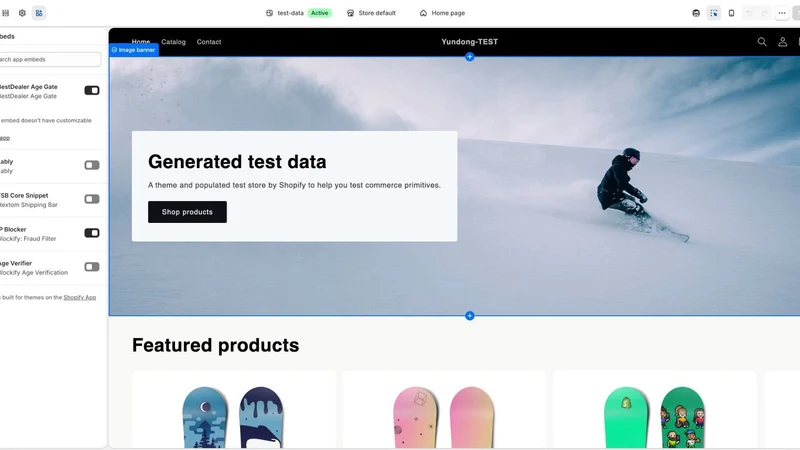Viewport: 800px width, 450px height.
Task: Click the Yundong-TEST store title
Action: click(x=469, y=42)
